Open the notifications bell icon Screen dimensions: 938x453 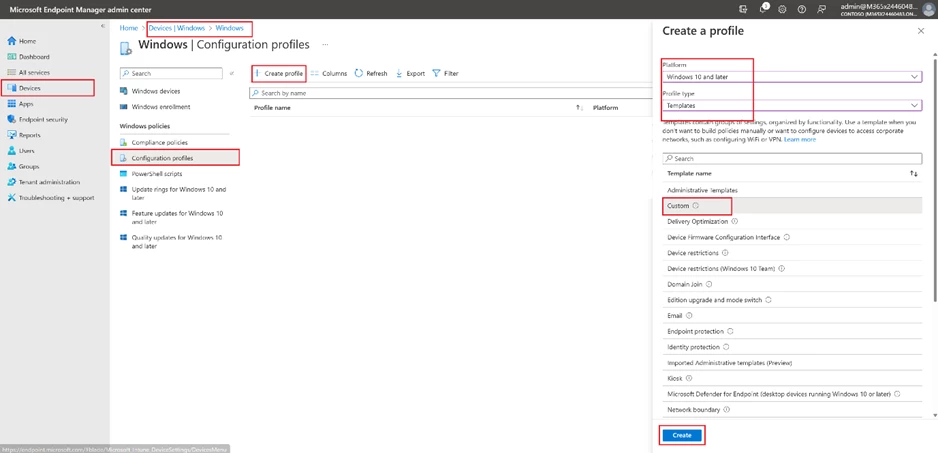coord(763,10)
